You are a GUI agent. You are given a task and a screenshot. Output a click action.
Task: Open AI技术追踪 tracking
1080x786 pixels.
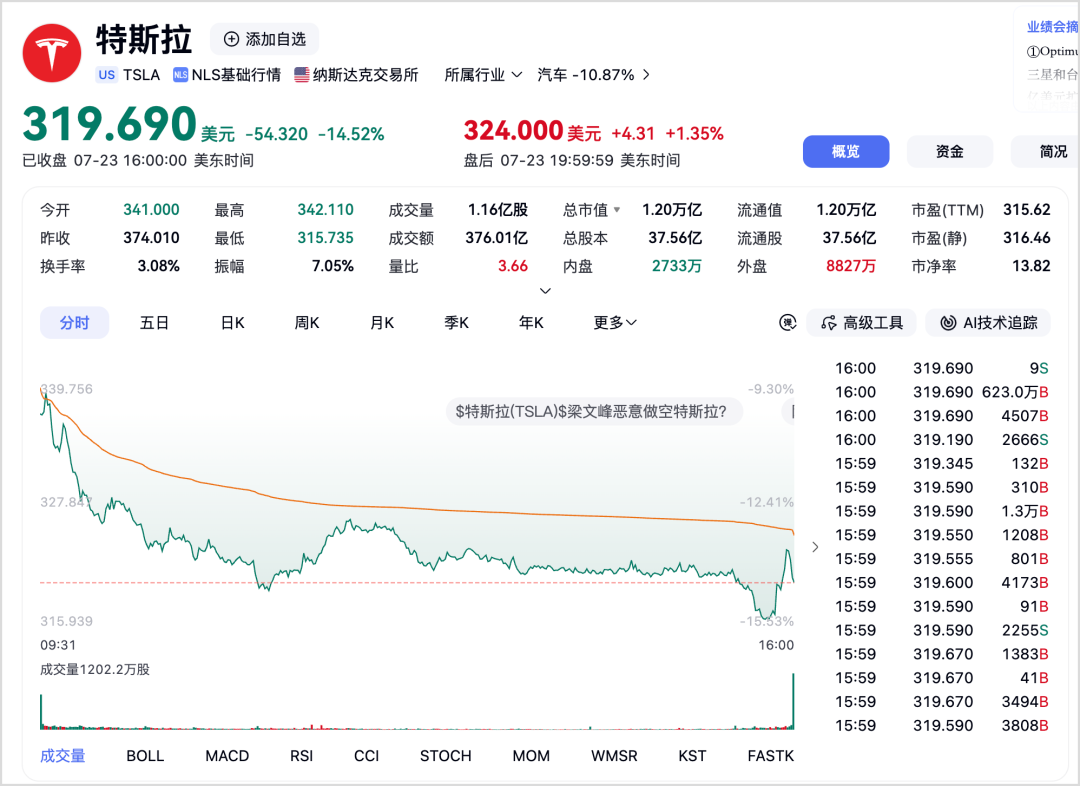[x=988, y=322]
